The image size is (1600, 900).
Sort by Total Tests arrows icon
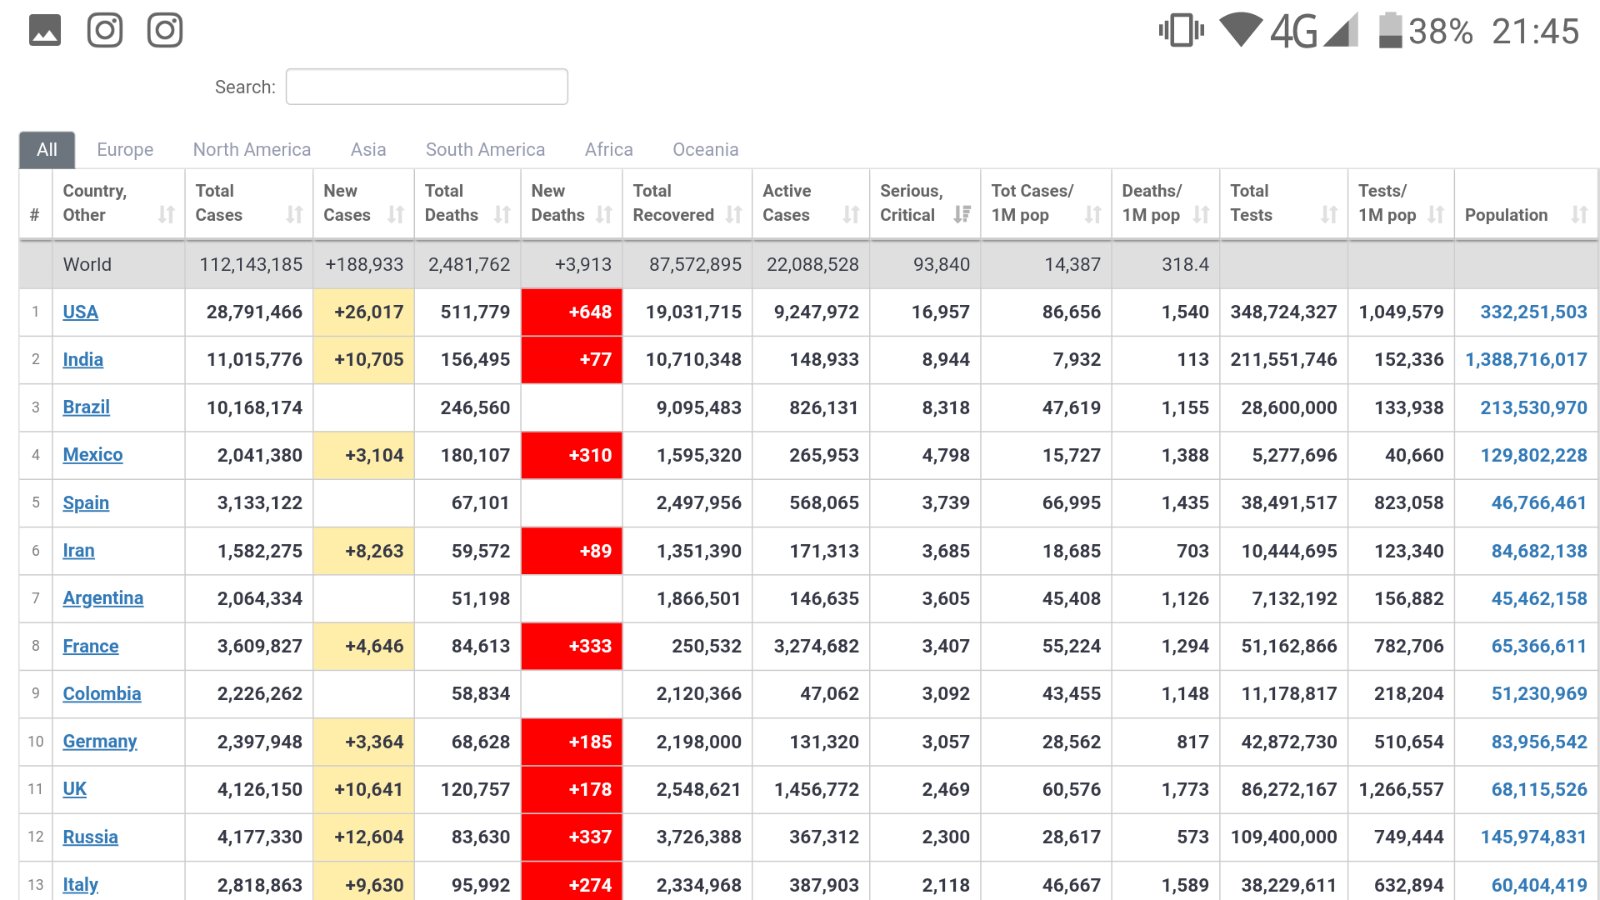click(1329, 215)
